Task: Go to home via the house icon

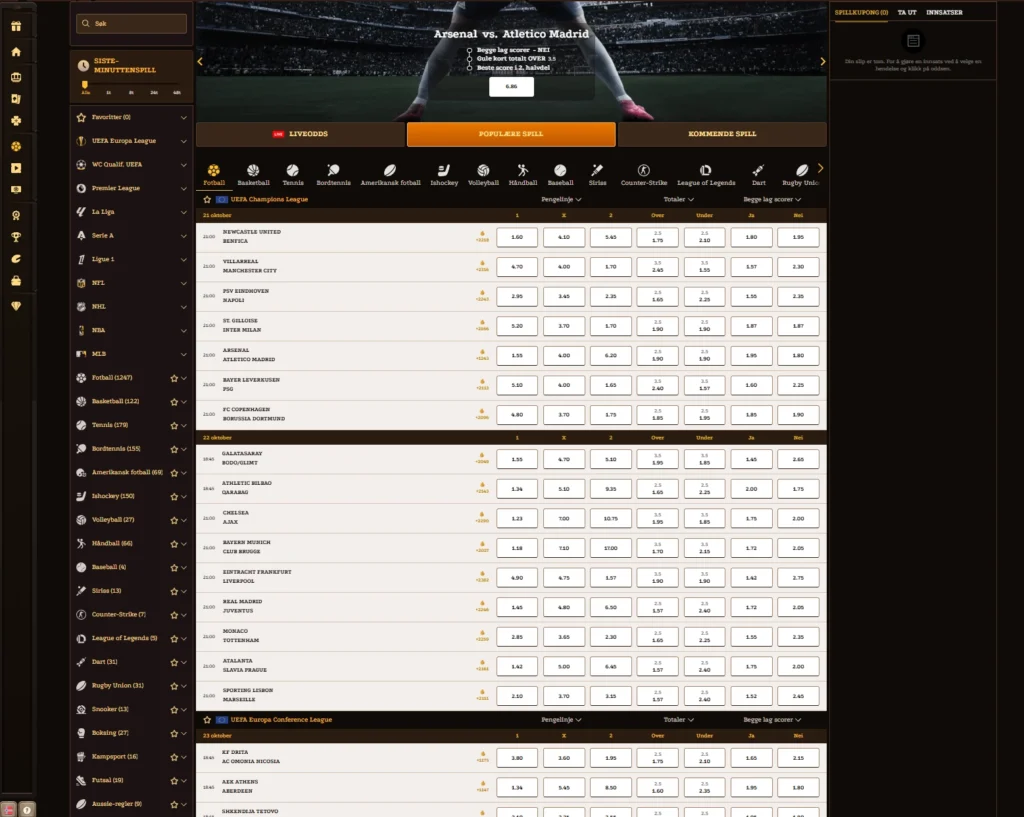Action: coord(16,52)
